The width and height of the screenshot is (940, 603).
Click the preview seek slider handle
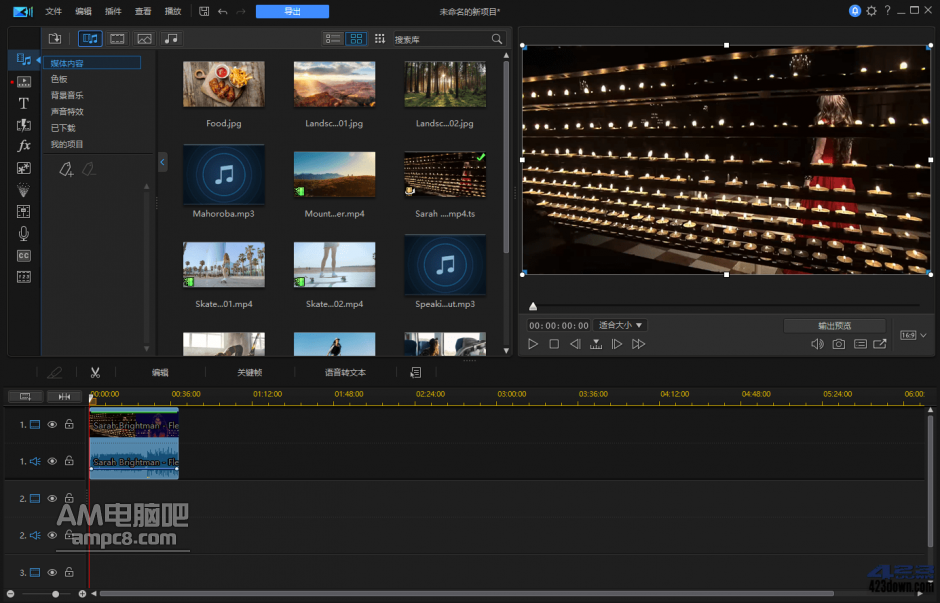pos(533,306)
